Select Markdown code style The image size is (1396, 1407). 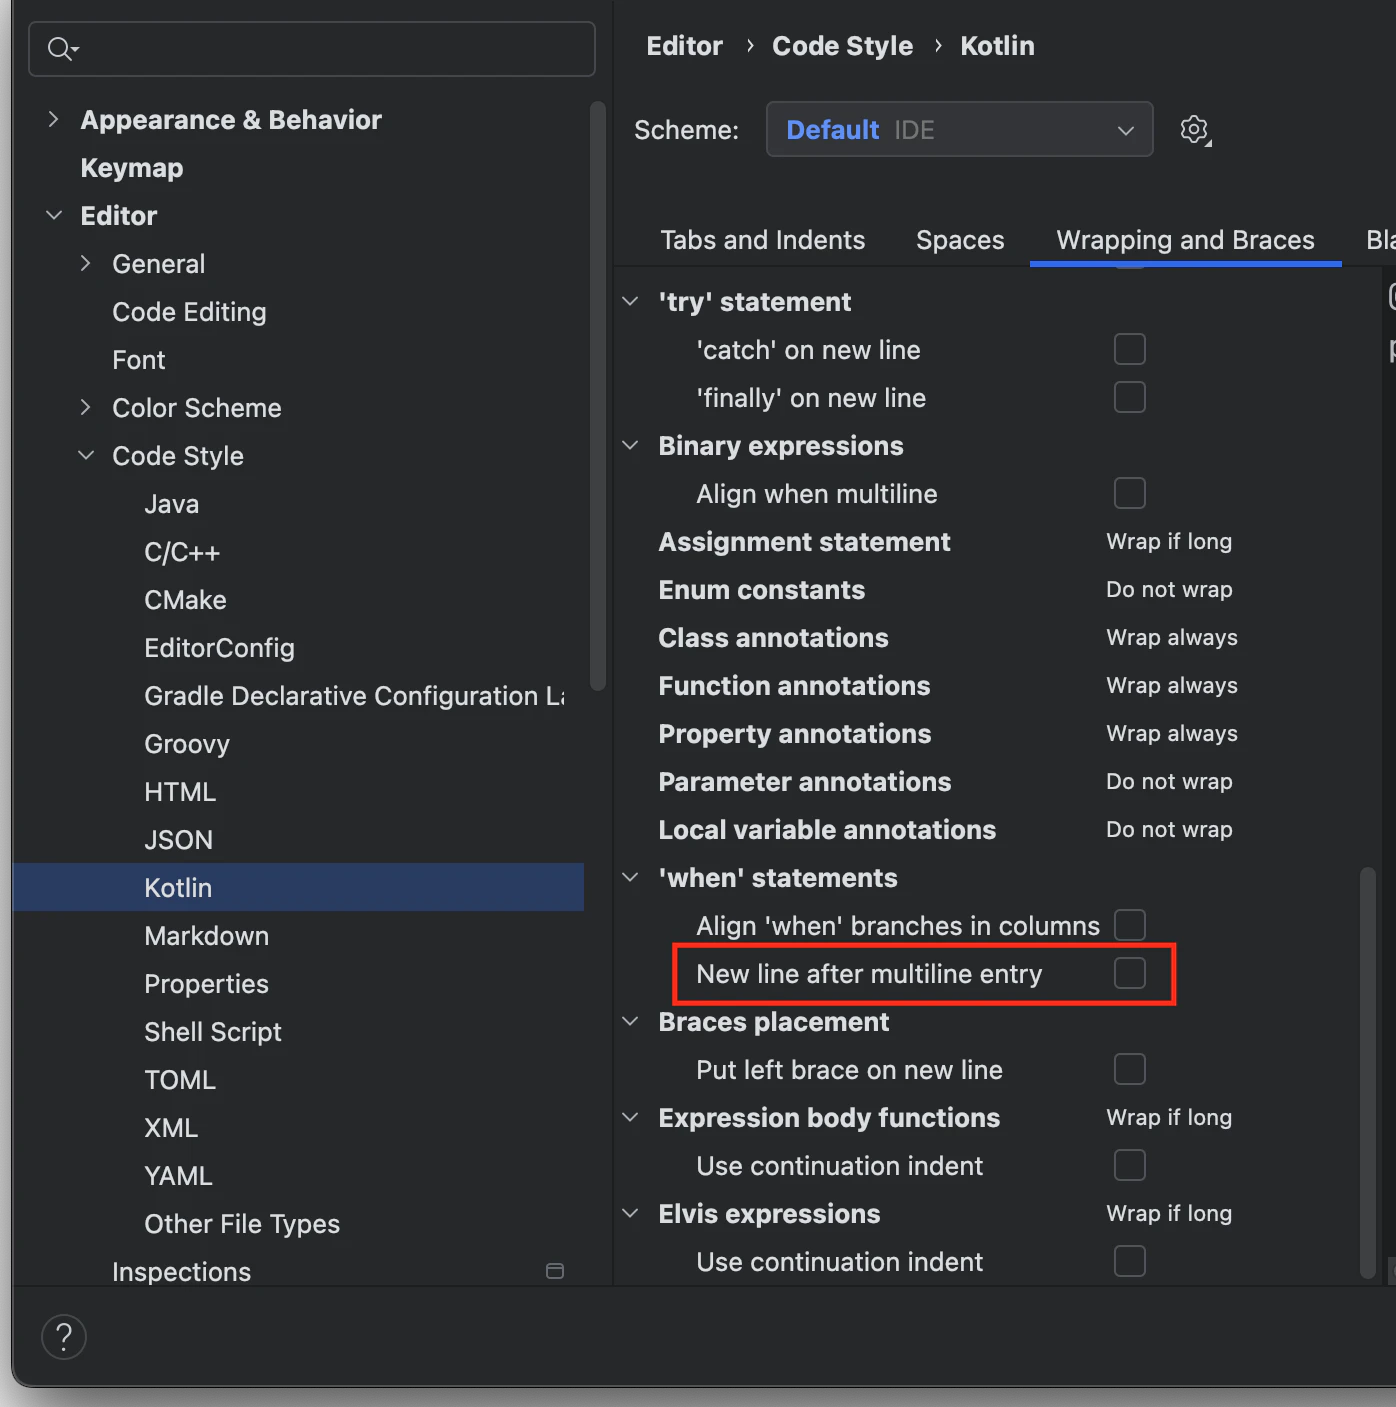[x=207, y=936]
